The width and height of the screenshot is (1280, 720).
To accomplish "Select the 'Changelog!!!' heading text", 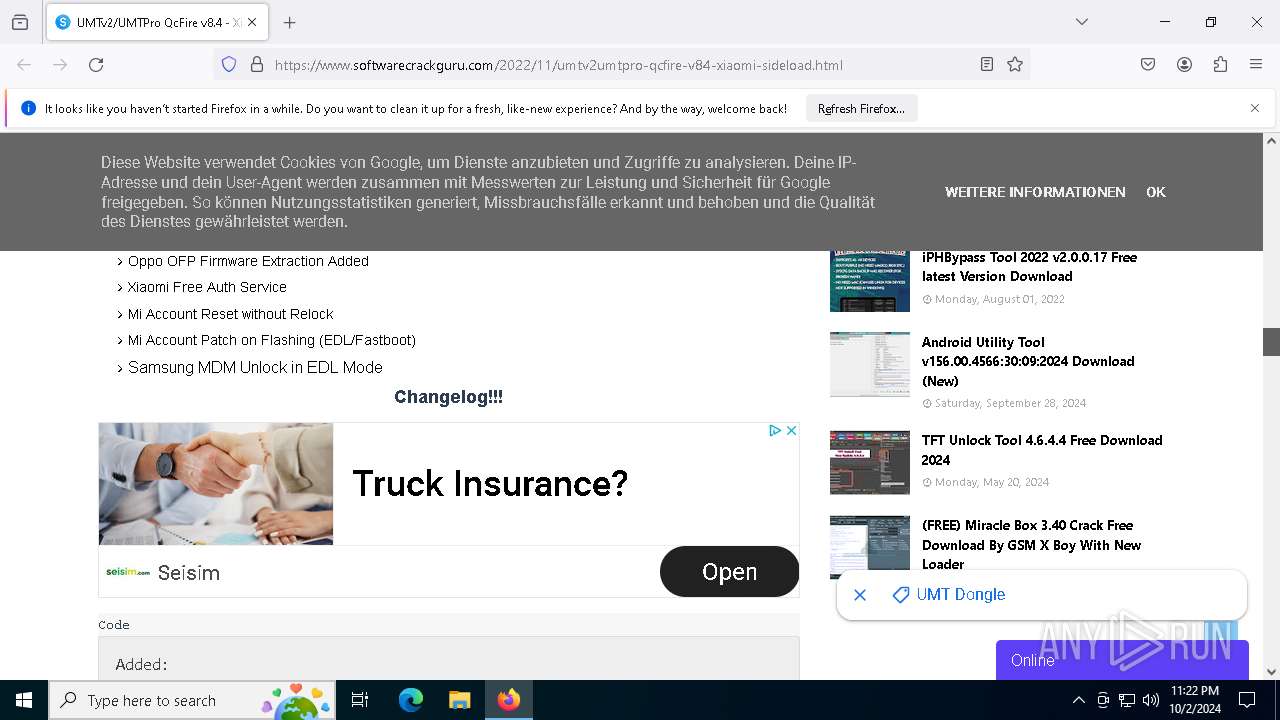I will 448,397.
